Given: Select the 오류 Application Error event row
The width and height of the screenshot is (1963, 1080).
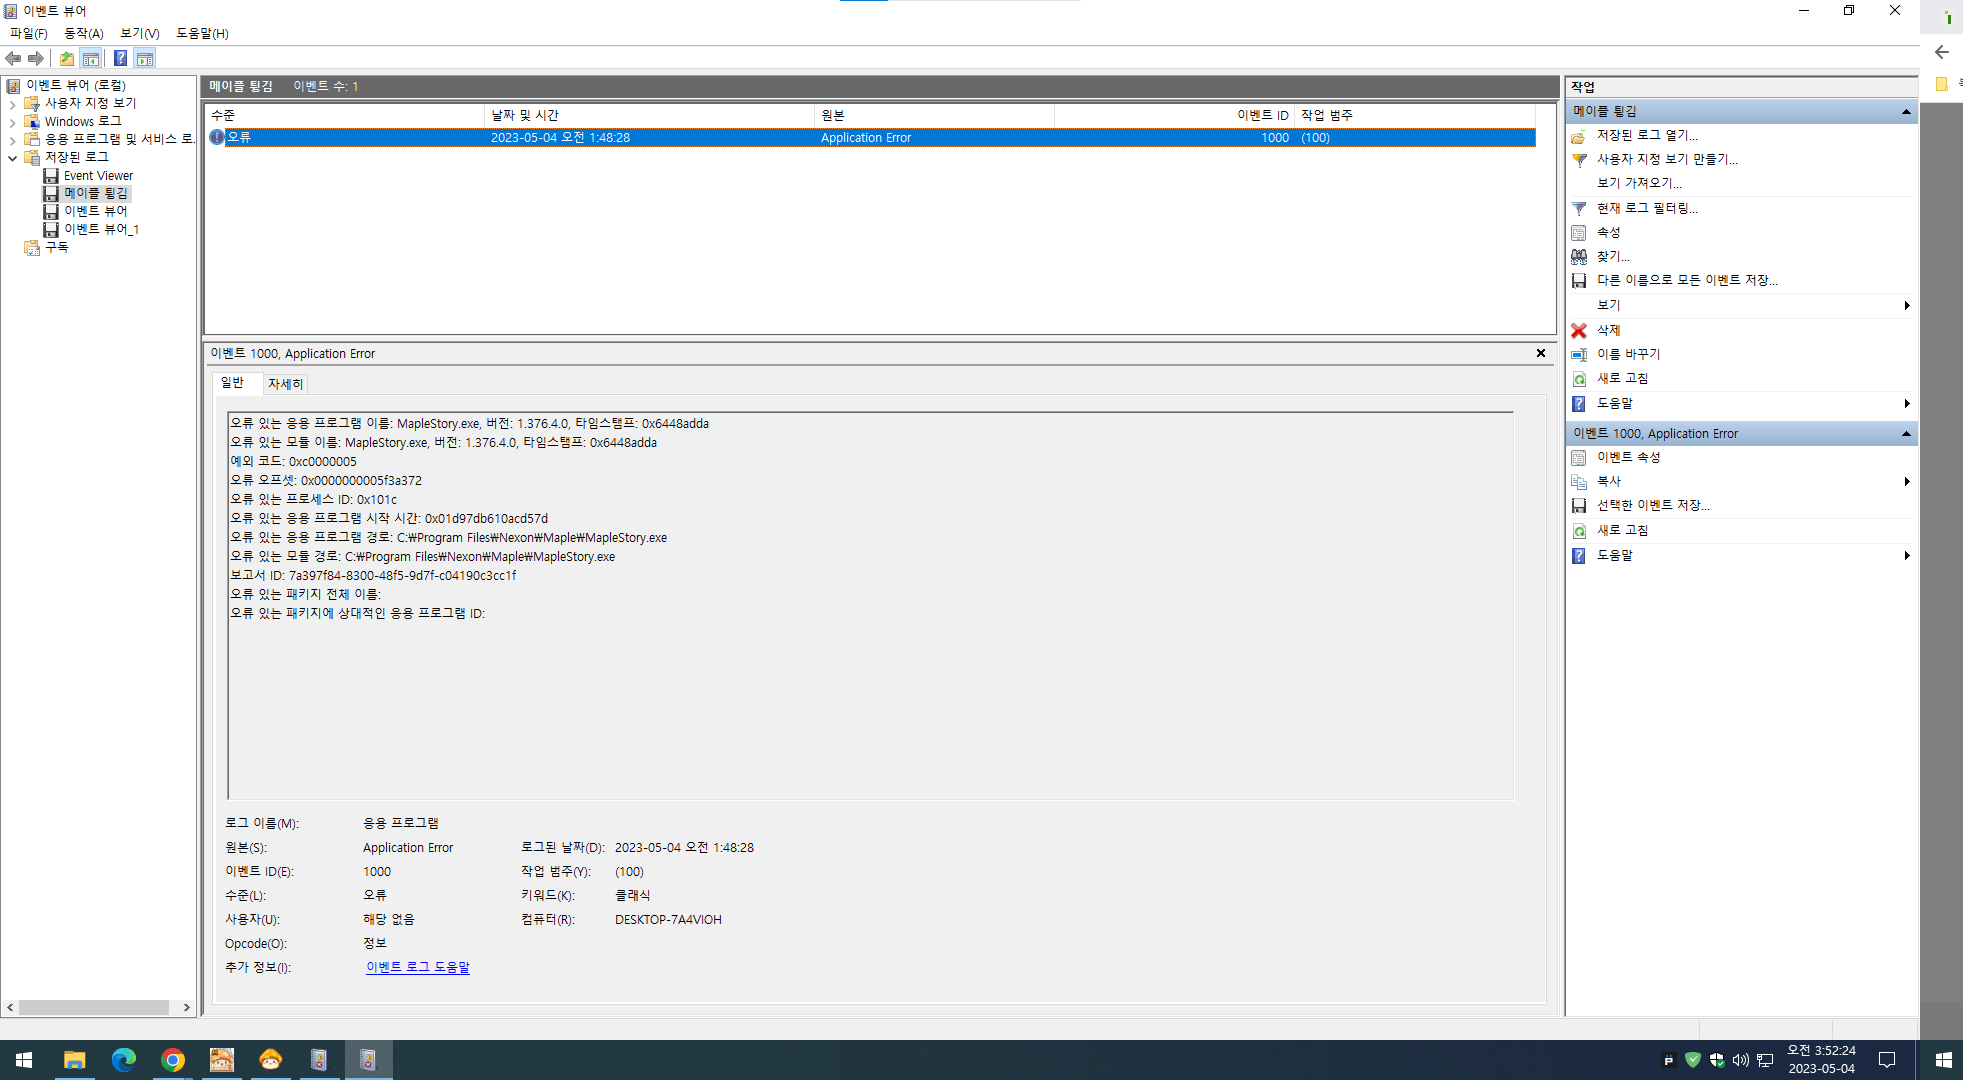Looking at the screenshot, I should coord(871,138).
